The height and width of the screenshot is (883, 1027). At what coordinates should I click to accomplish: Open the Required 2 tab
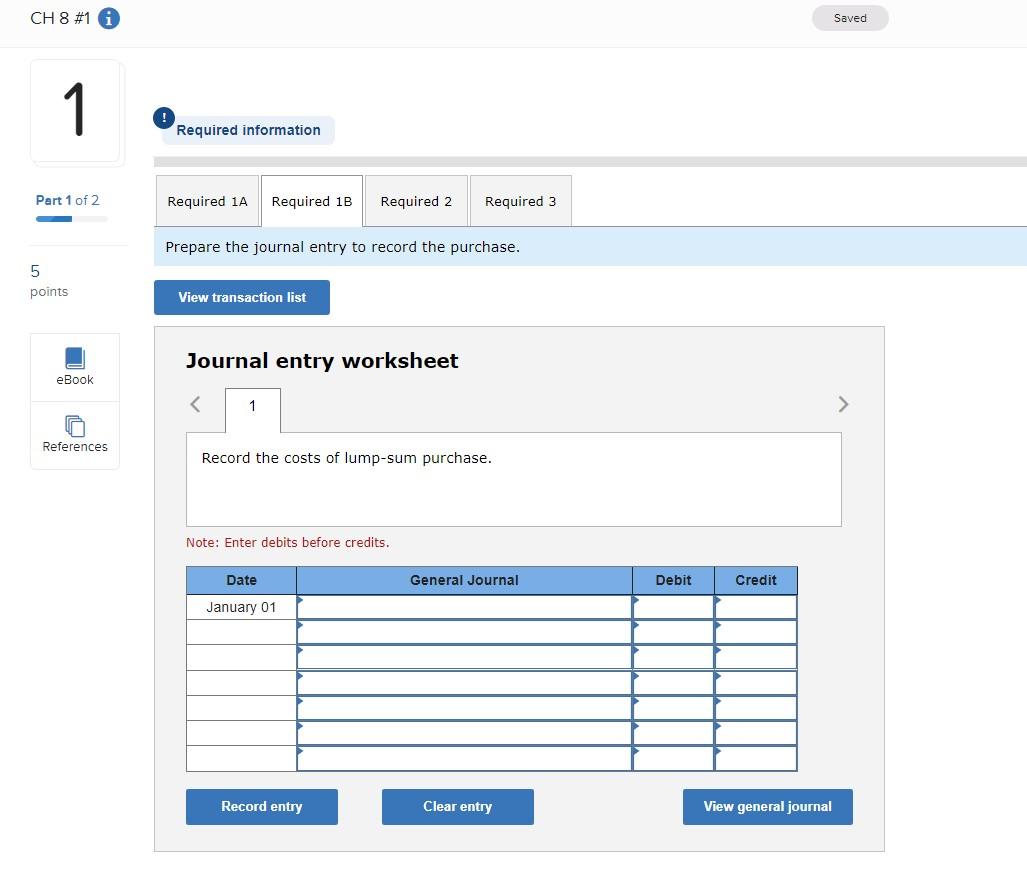pyautogui.click(x=416, y=201)
